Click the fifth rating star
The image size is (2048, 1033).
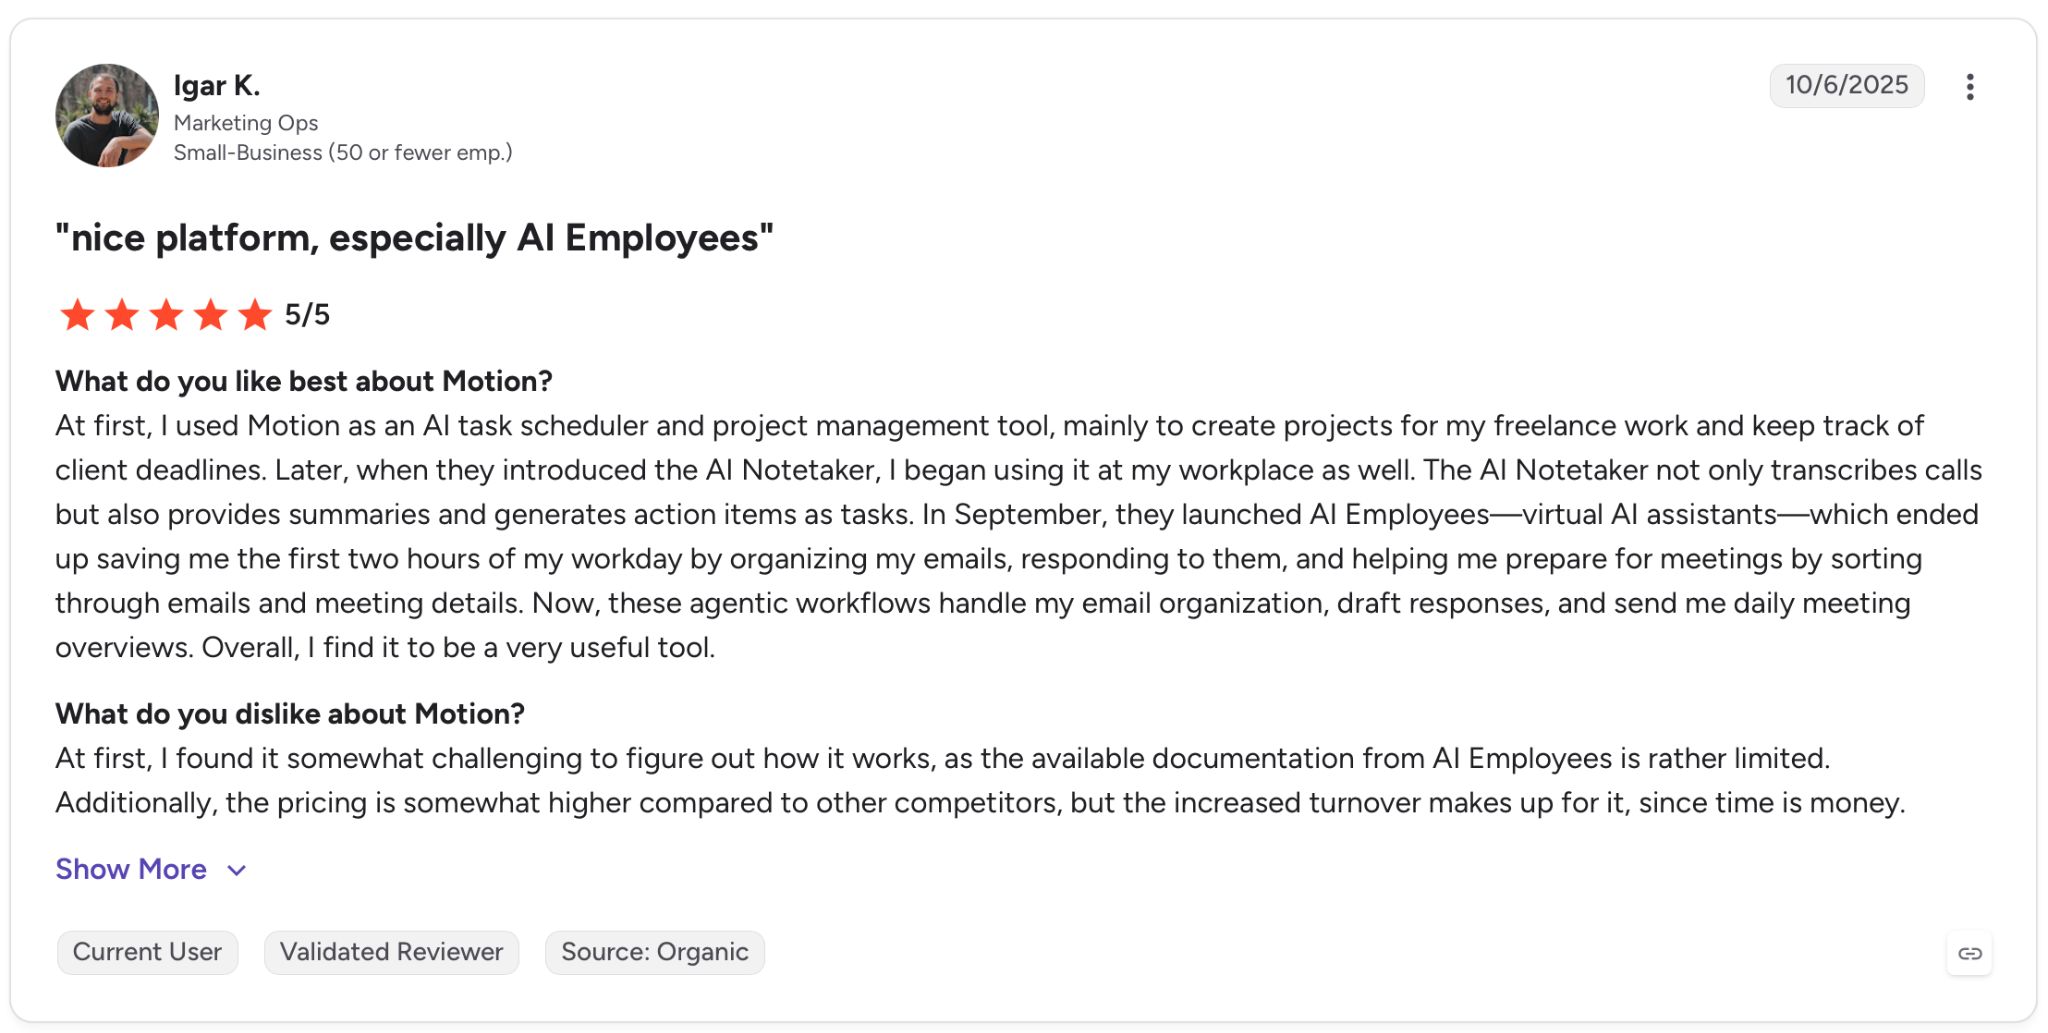click(255, 315)
